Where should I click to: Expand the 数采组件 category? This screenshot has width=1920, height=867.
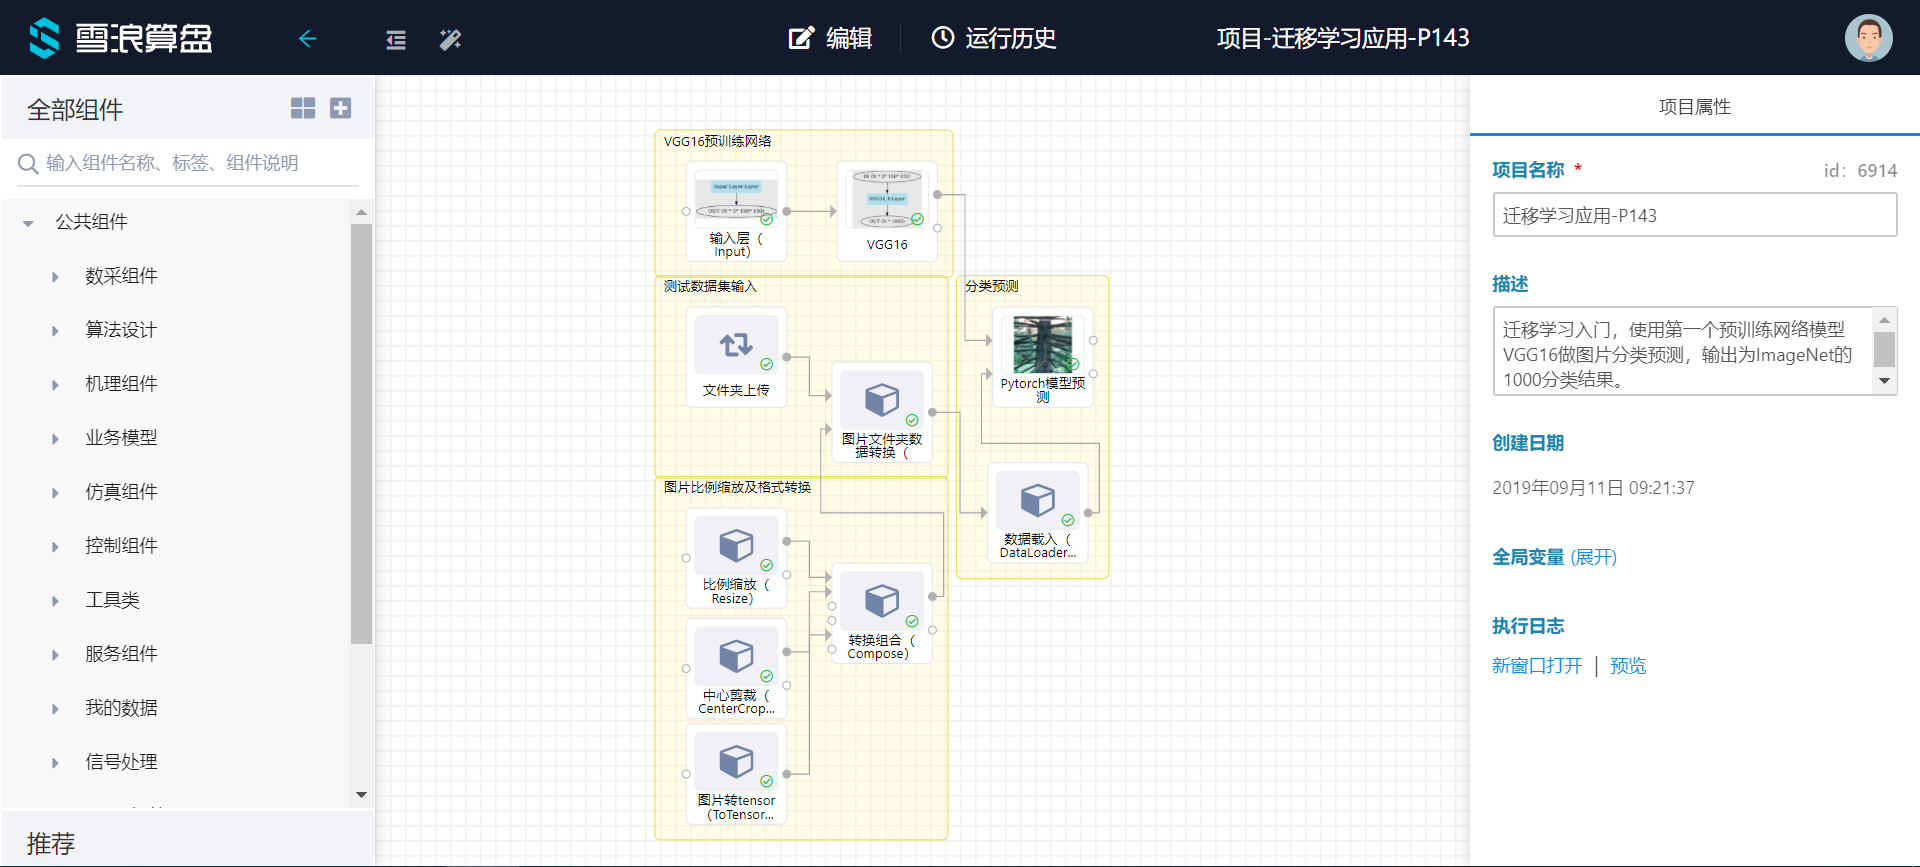(55, 277)
